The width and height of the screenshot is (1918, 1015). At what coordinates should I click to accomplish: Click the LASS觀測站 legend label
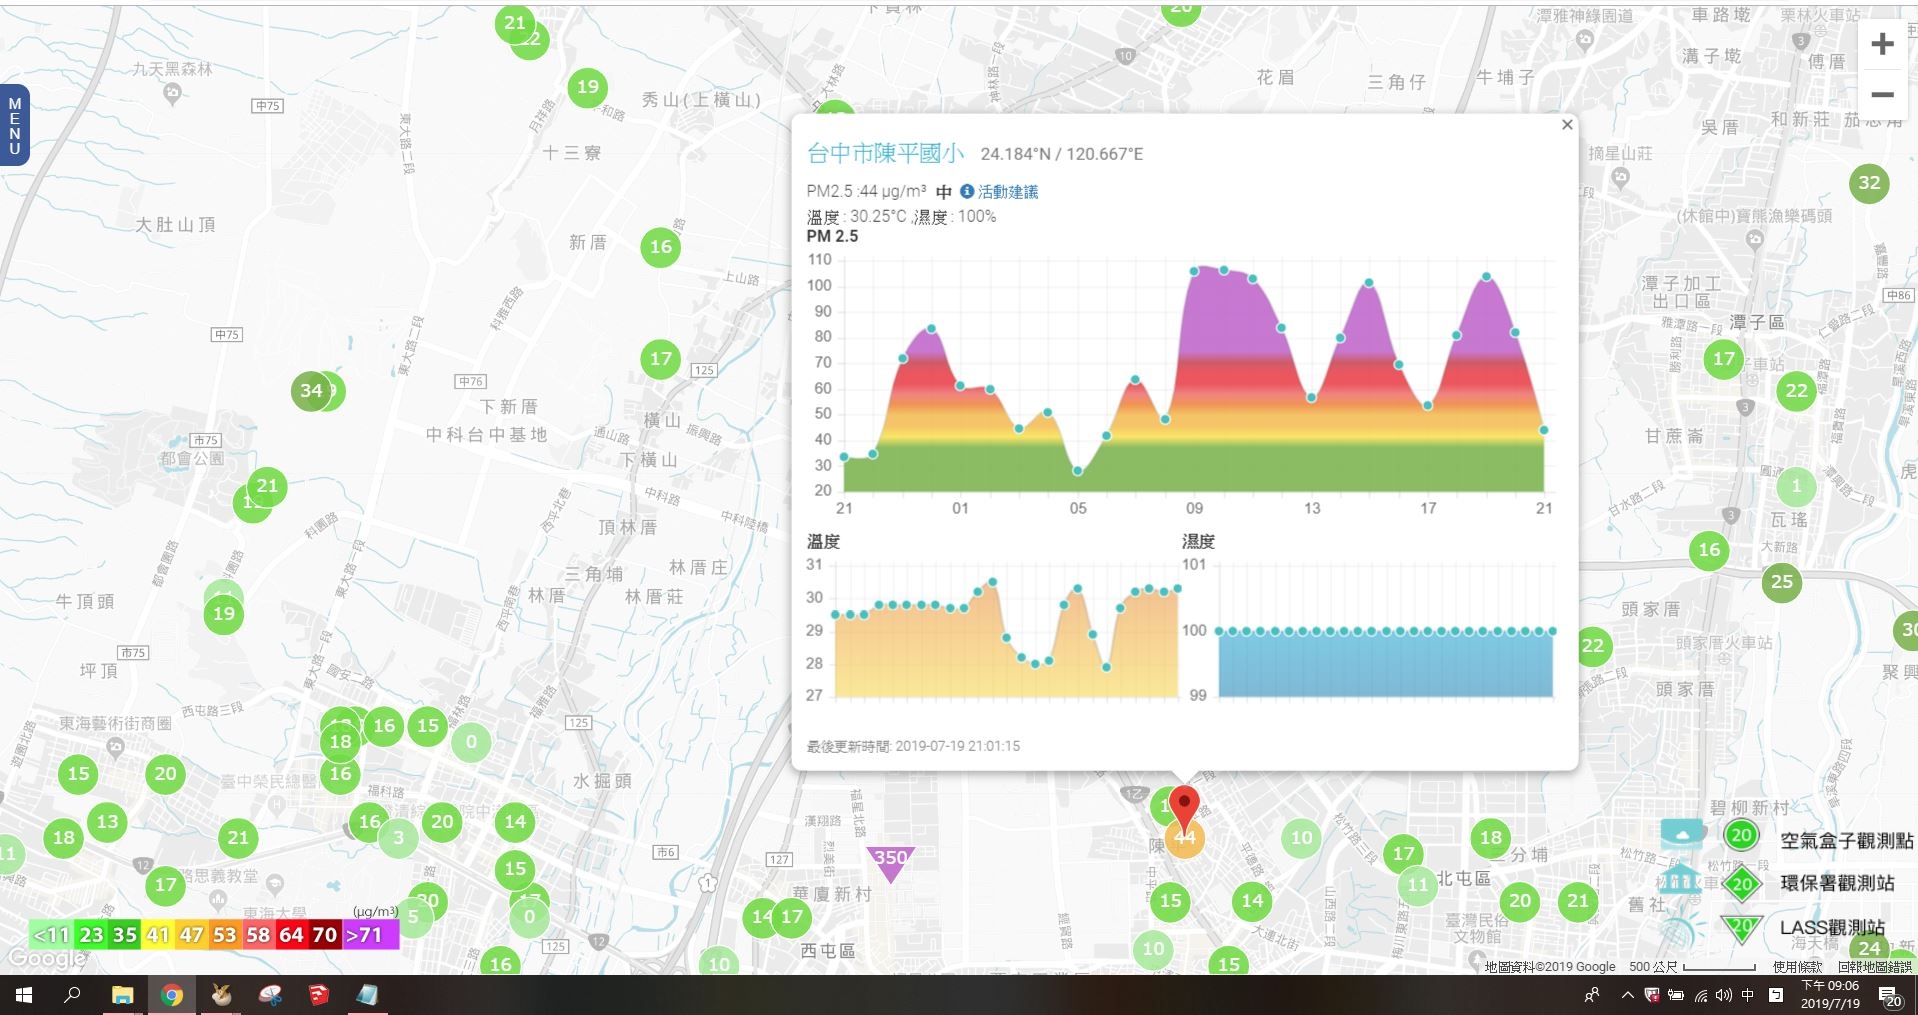click(x=1832, y=927)
